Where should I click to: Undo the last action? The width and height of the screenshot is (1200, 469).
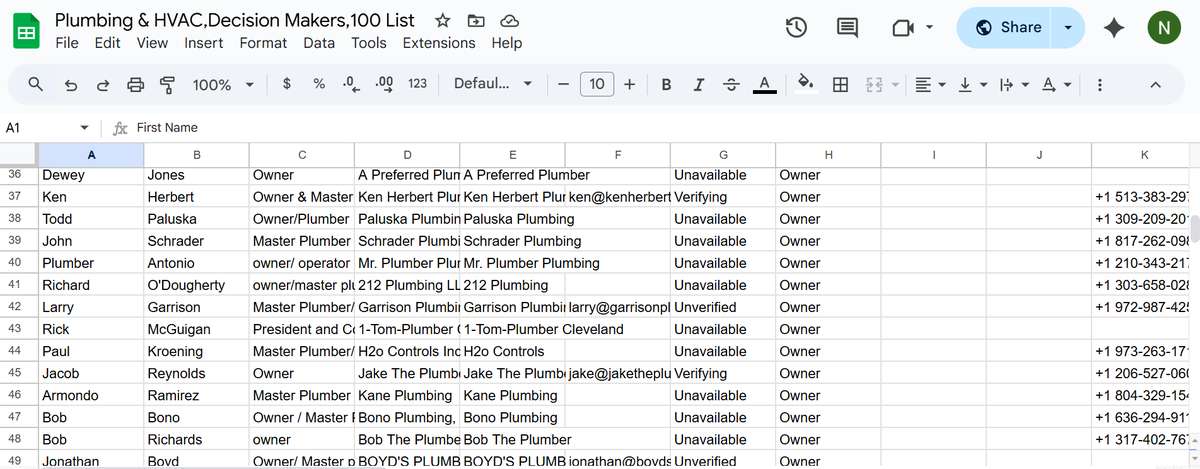click(71, 85)
